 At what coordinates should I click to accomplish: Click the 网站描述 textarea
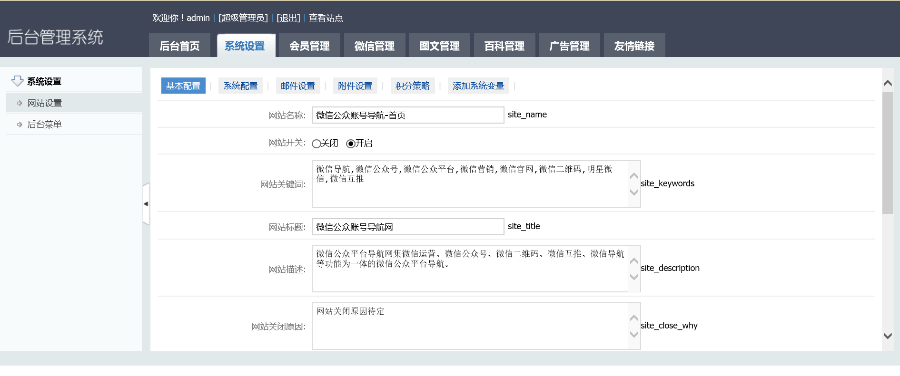click(476, 269)
